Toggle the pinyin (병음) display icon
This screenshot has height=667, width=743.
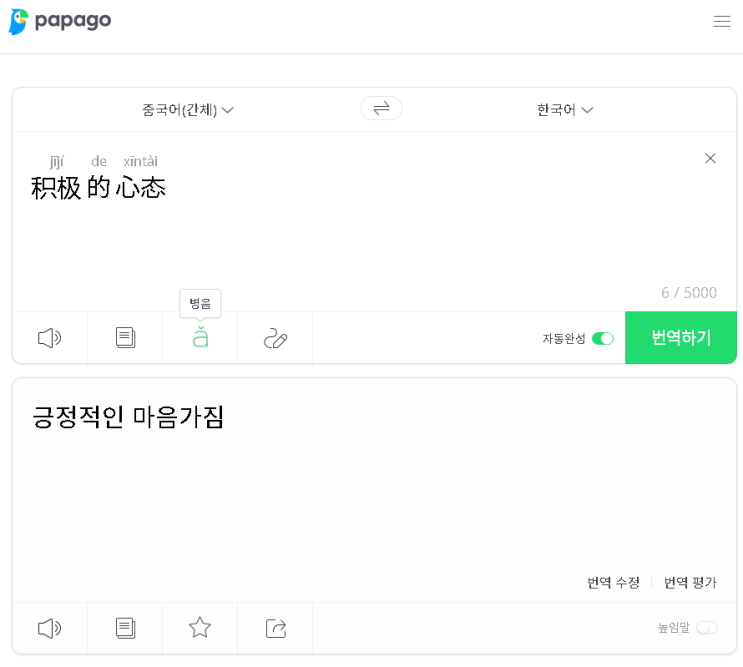pos(200,338)
